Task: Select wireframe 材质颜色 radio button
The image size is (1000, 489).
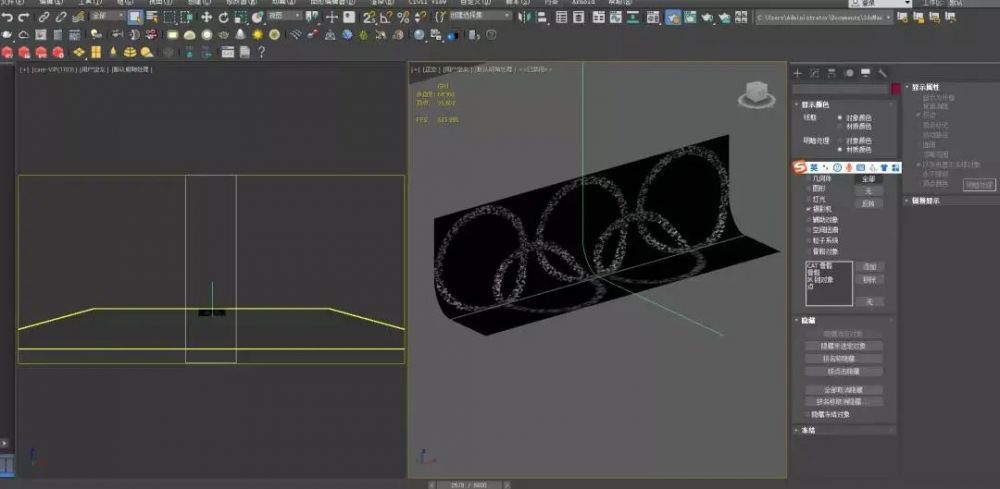Action: pyautogui.click(x=839, y=126)
